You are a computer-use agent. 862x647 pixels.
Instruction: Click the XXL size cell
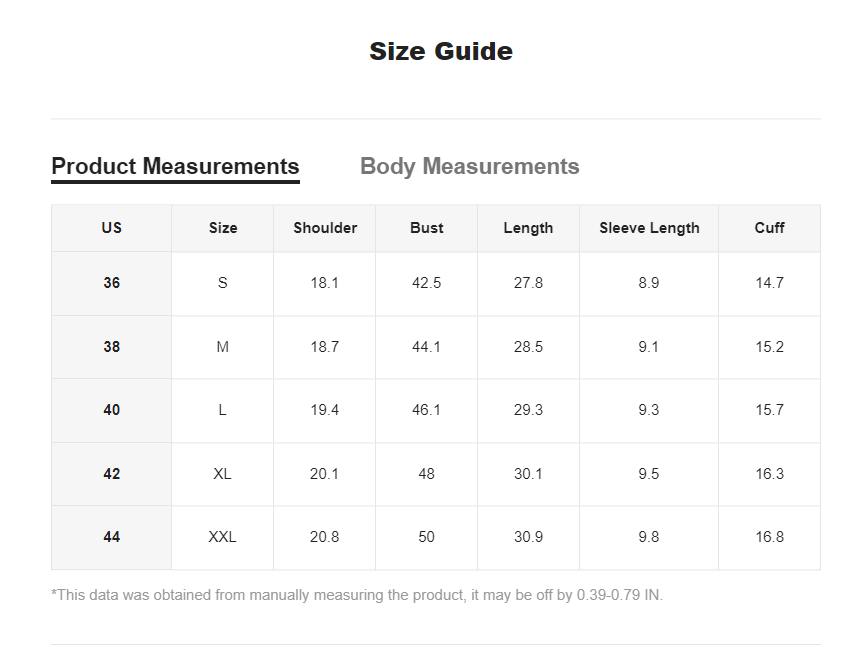coord(223,538)
